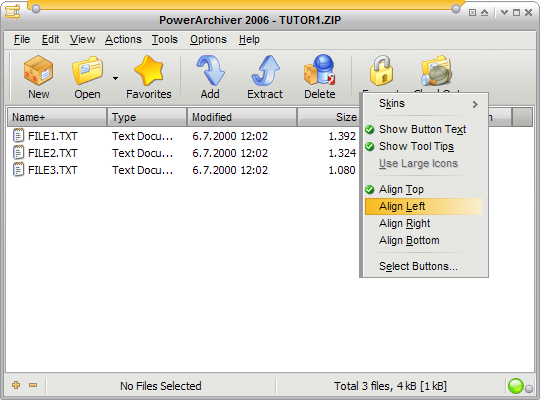
Task: Open the Tools menu
Action: (165, 39)
